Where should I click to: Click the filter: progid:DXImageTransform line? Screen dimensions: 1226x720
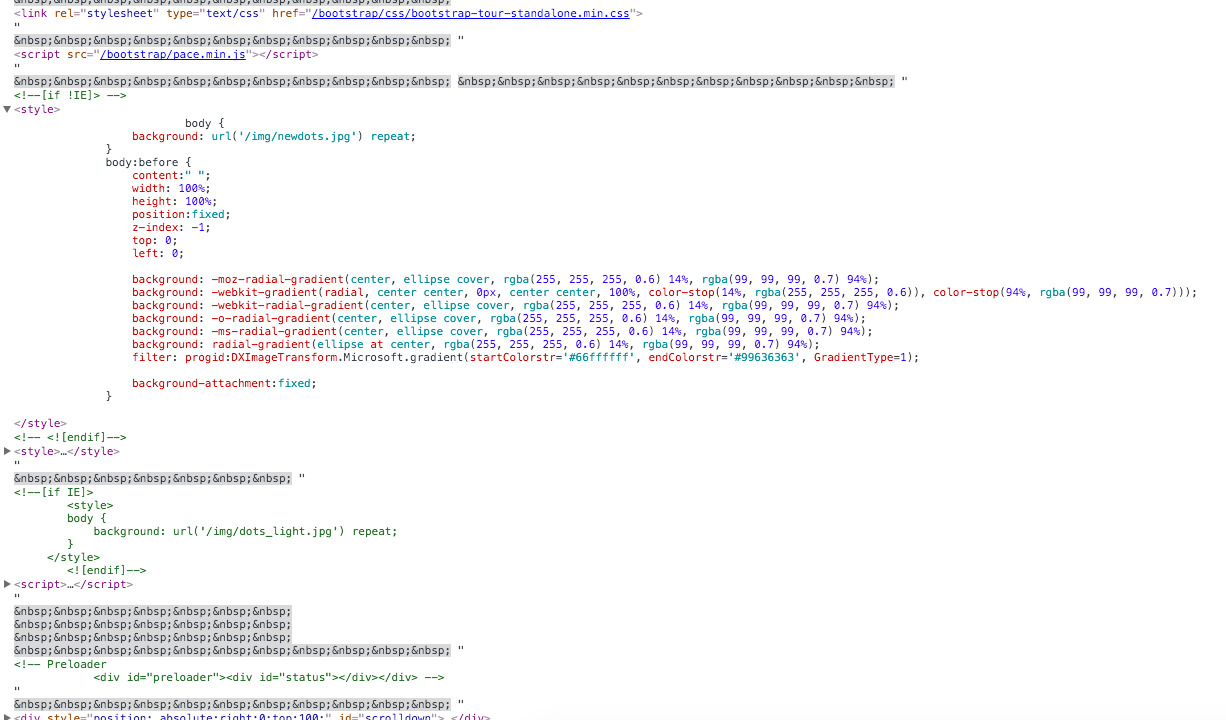coord(525,357)
